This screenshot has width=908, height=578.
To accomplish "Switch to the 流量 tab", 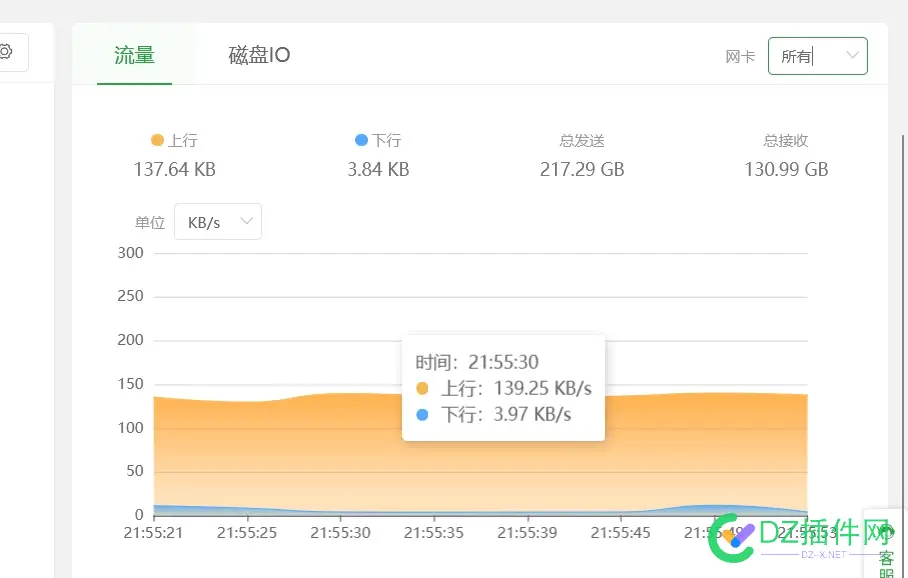I will [x=134, y=55].
